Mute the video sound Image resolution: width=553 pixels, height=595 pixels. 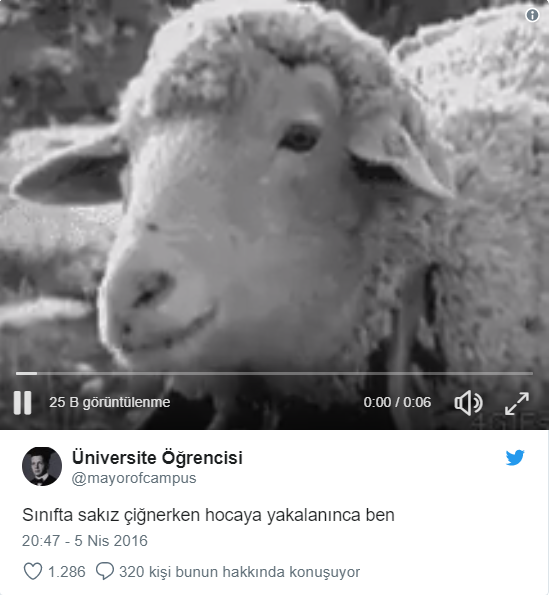pos(468,403)
